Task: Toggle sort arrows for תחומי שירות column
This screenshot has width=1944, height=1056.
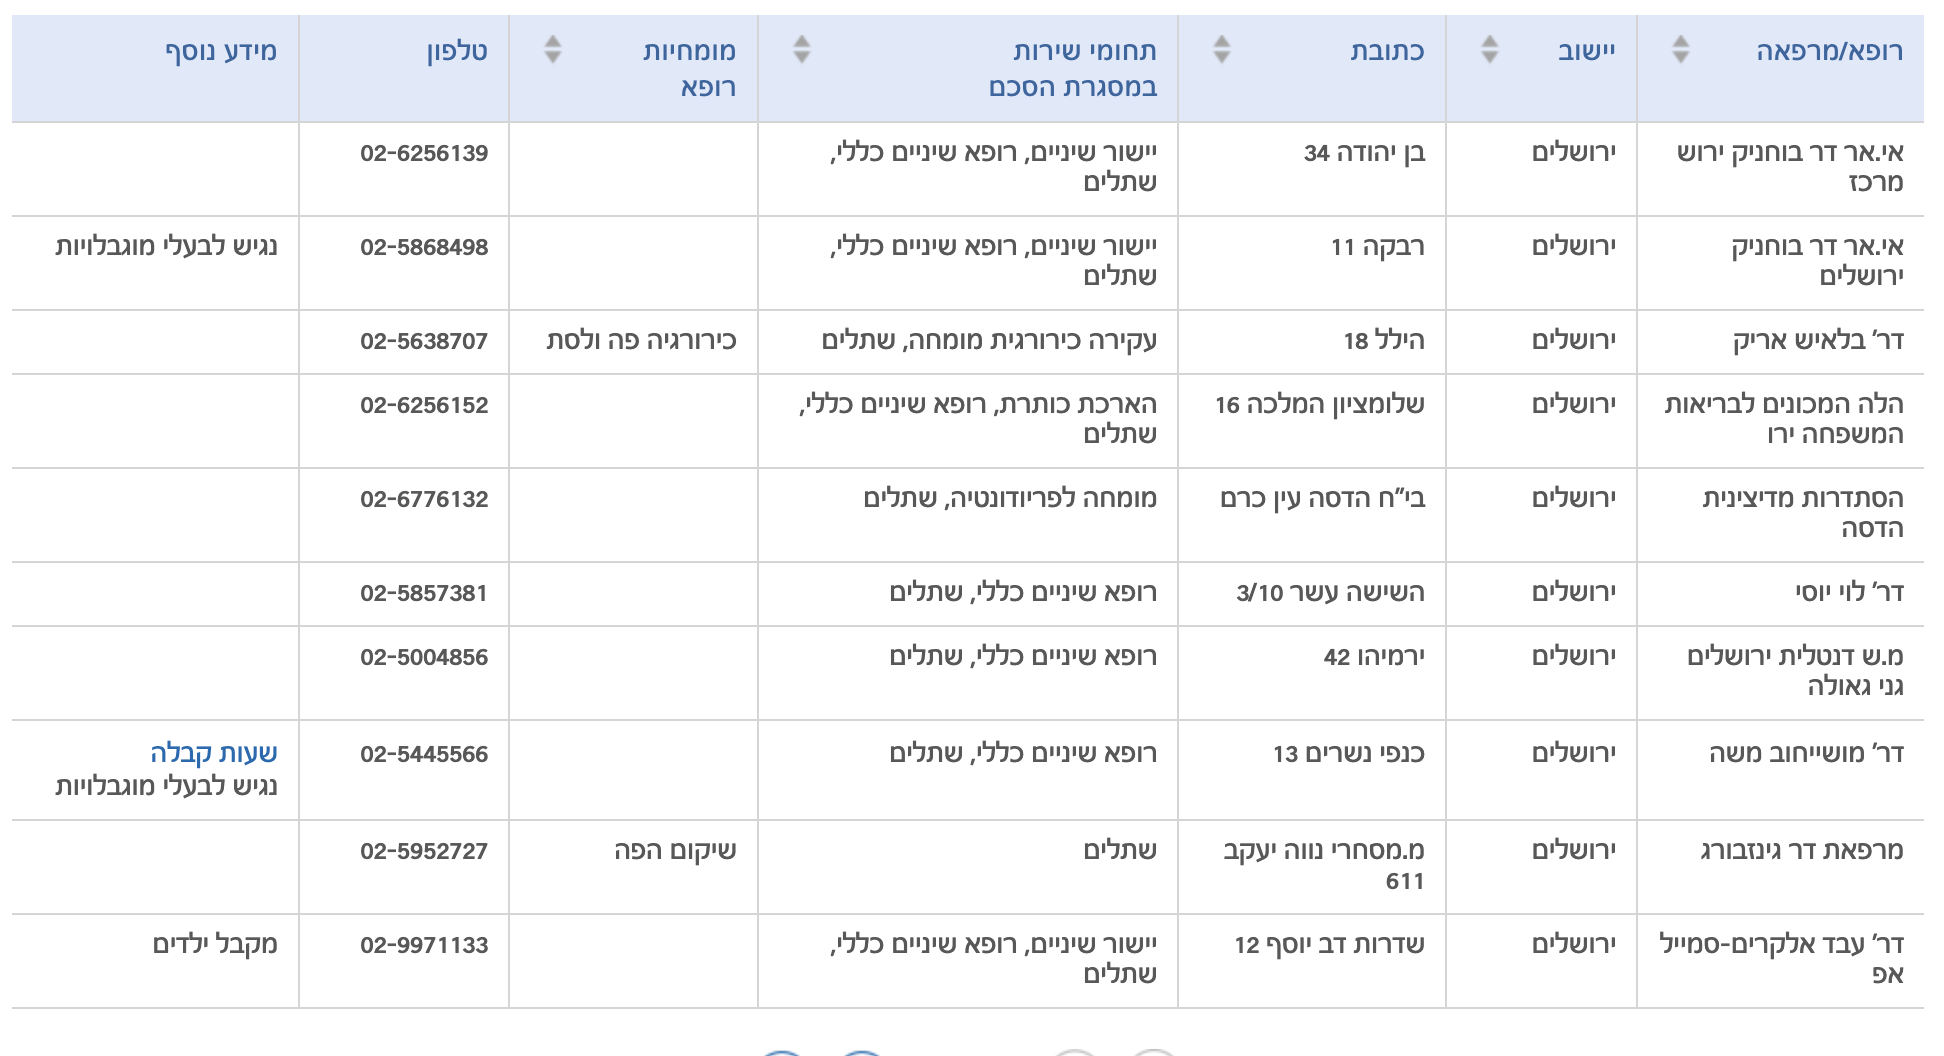Action: point(801,49)
